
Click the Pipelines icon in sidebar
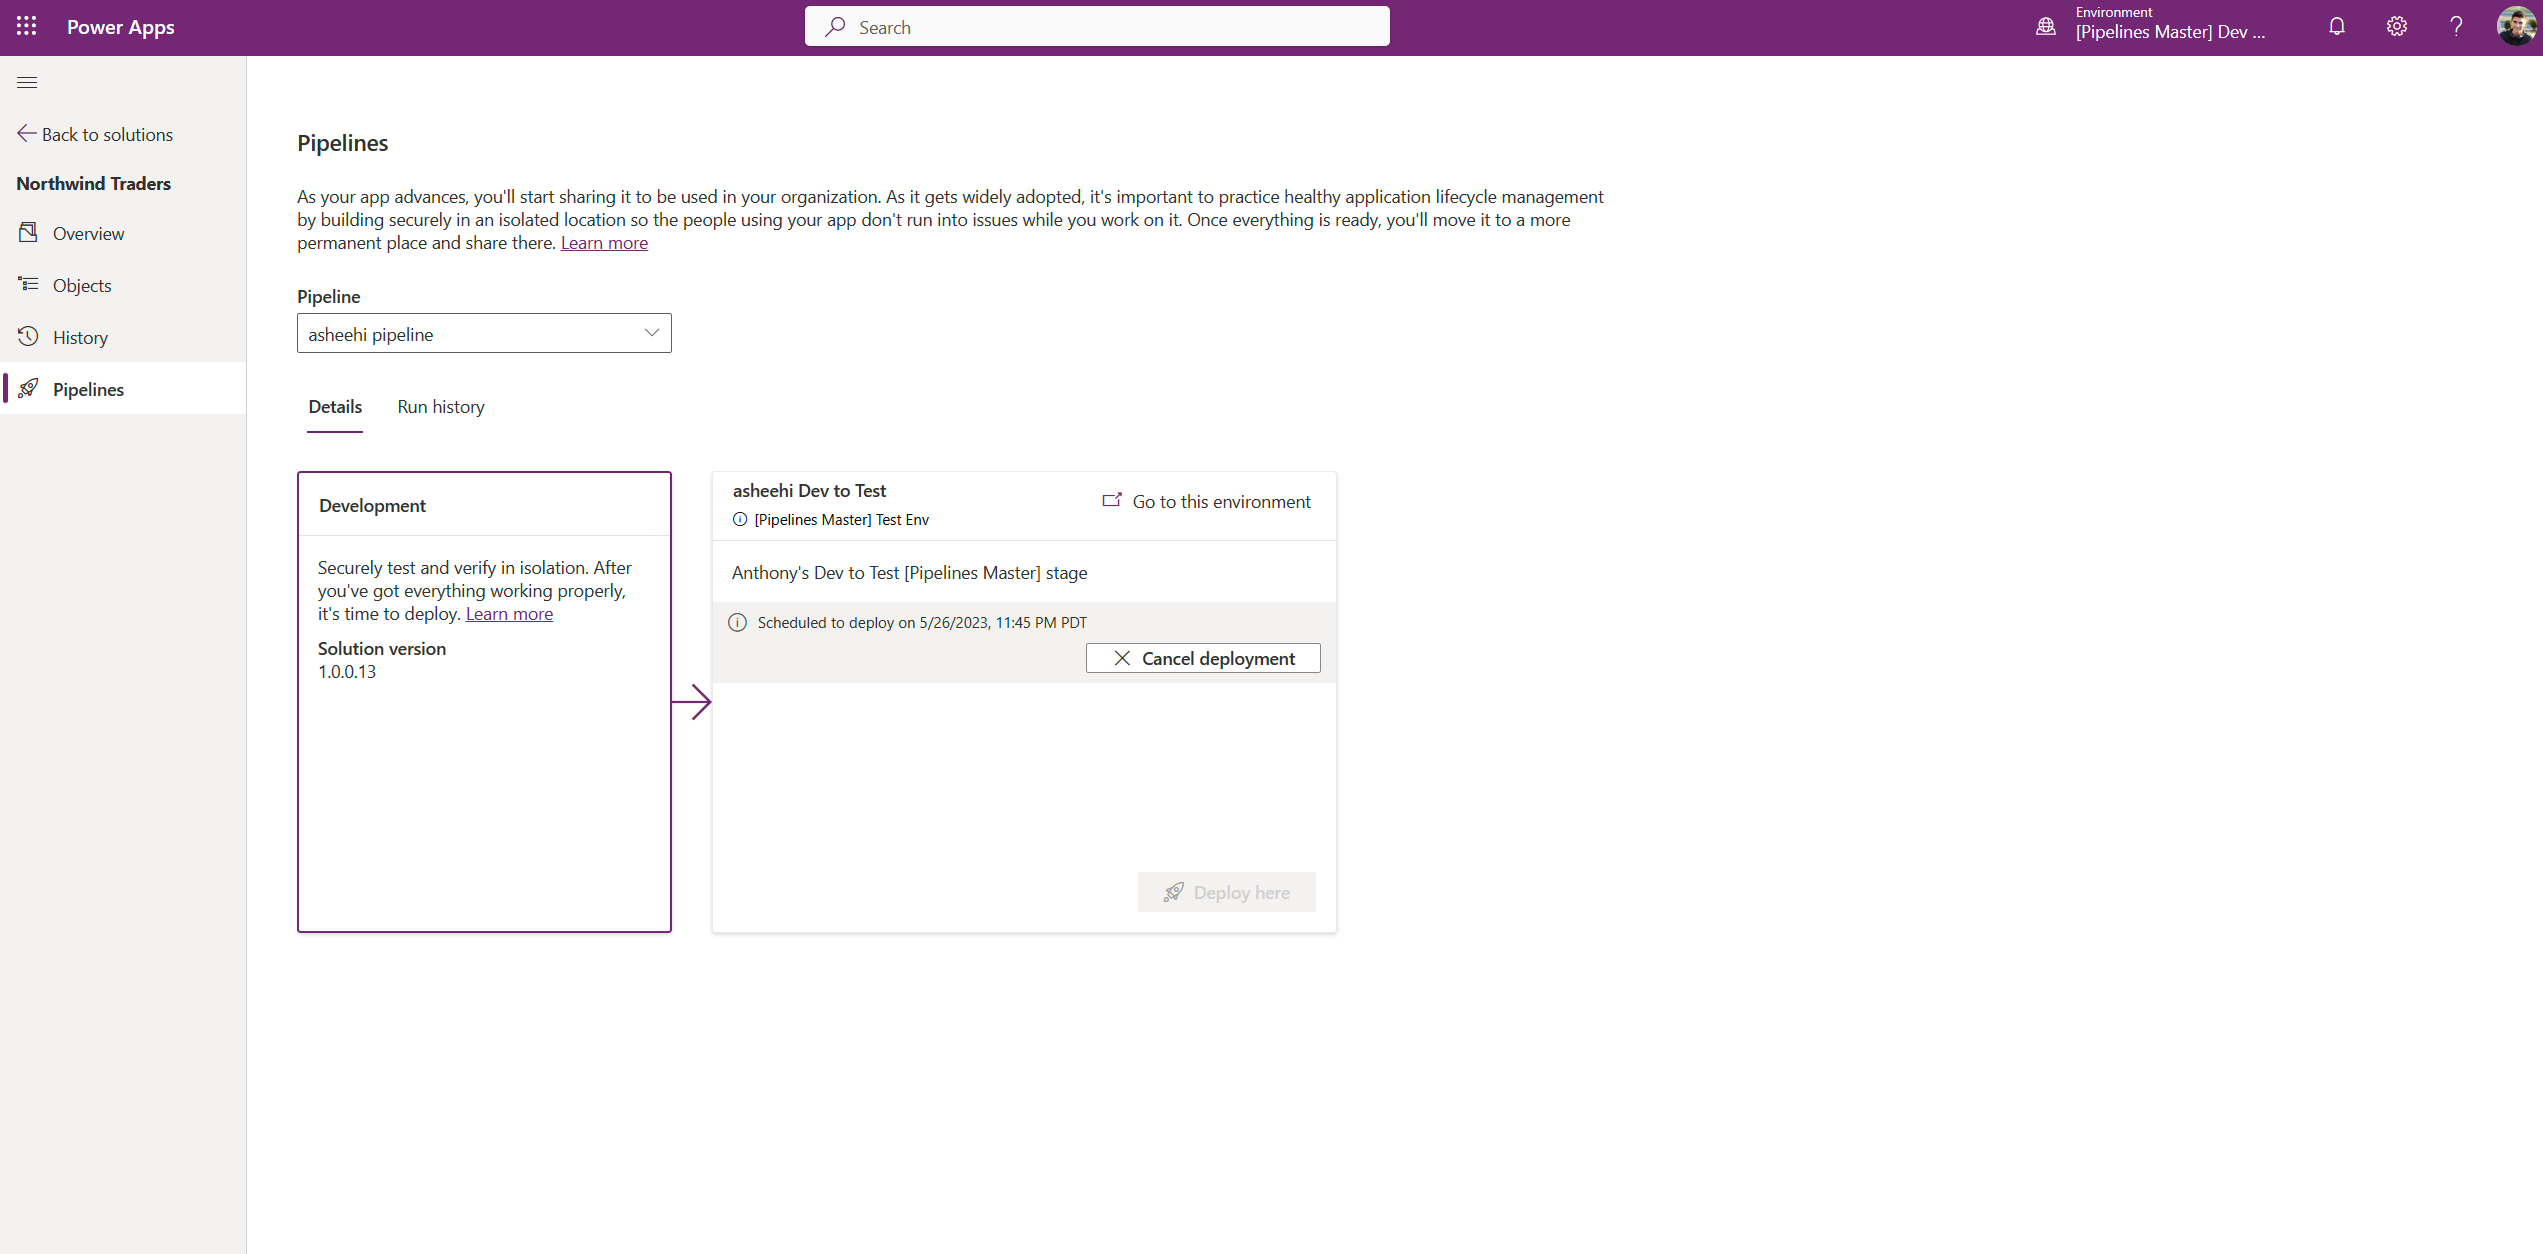pyautogui.click(x=28, y=388)
